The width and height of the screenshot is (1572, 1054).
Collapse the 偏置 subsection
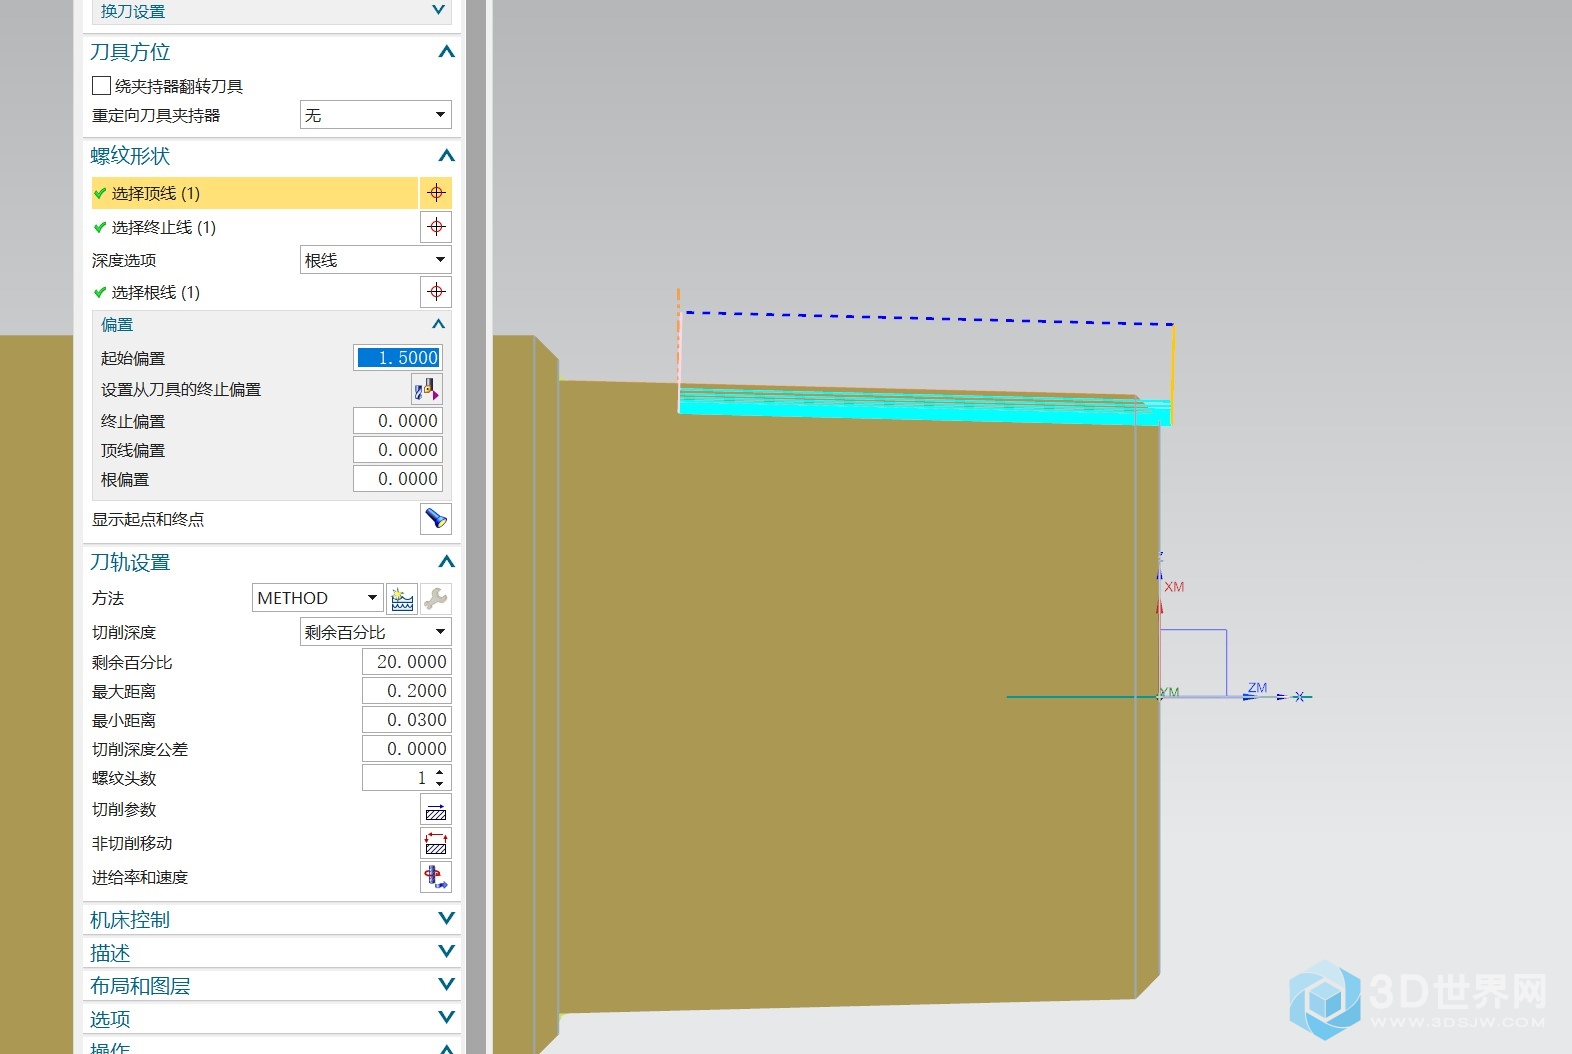438,324
